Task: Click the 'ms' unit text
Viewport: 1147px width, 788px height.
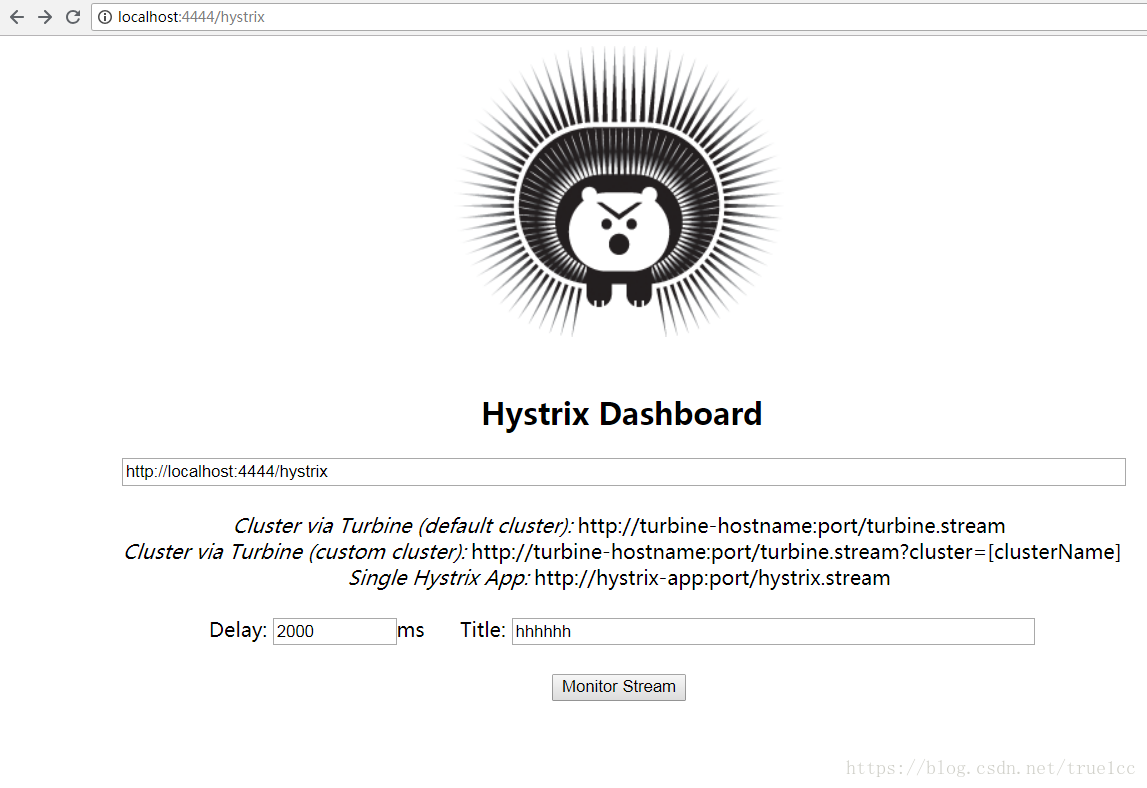Action: [411, 630]
